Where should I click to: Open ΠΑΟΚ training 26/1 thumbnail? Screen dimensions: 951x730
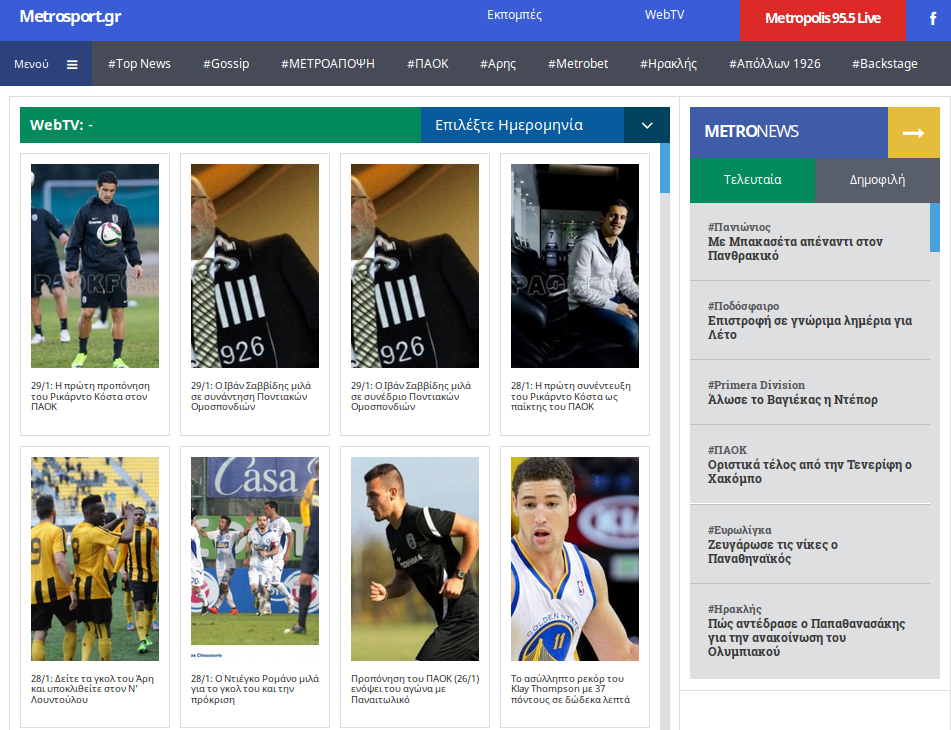point(415,559)
